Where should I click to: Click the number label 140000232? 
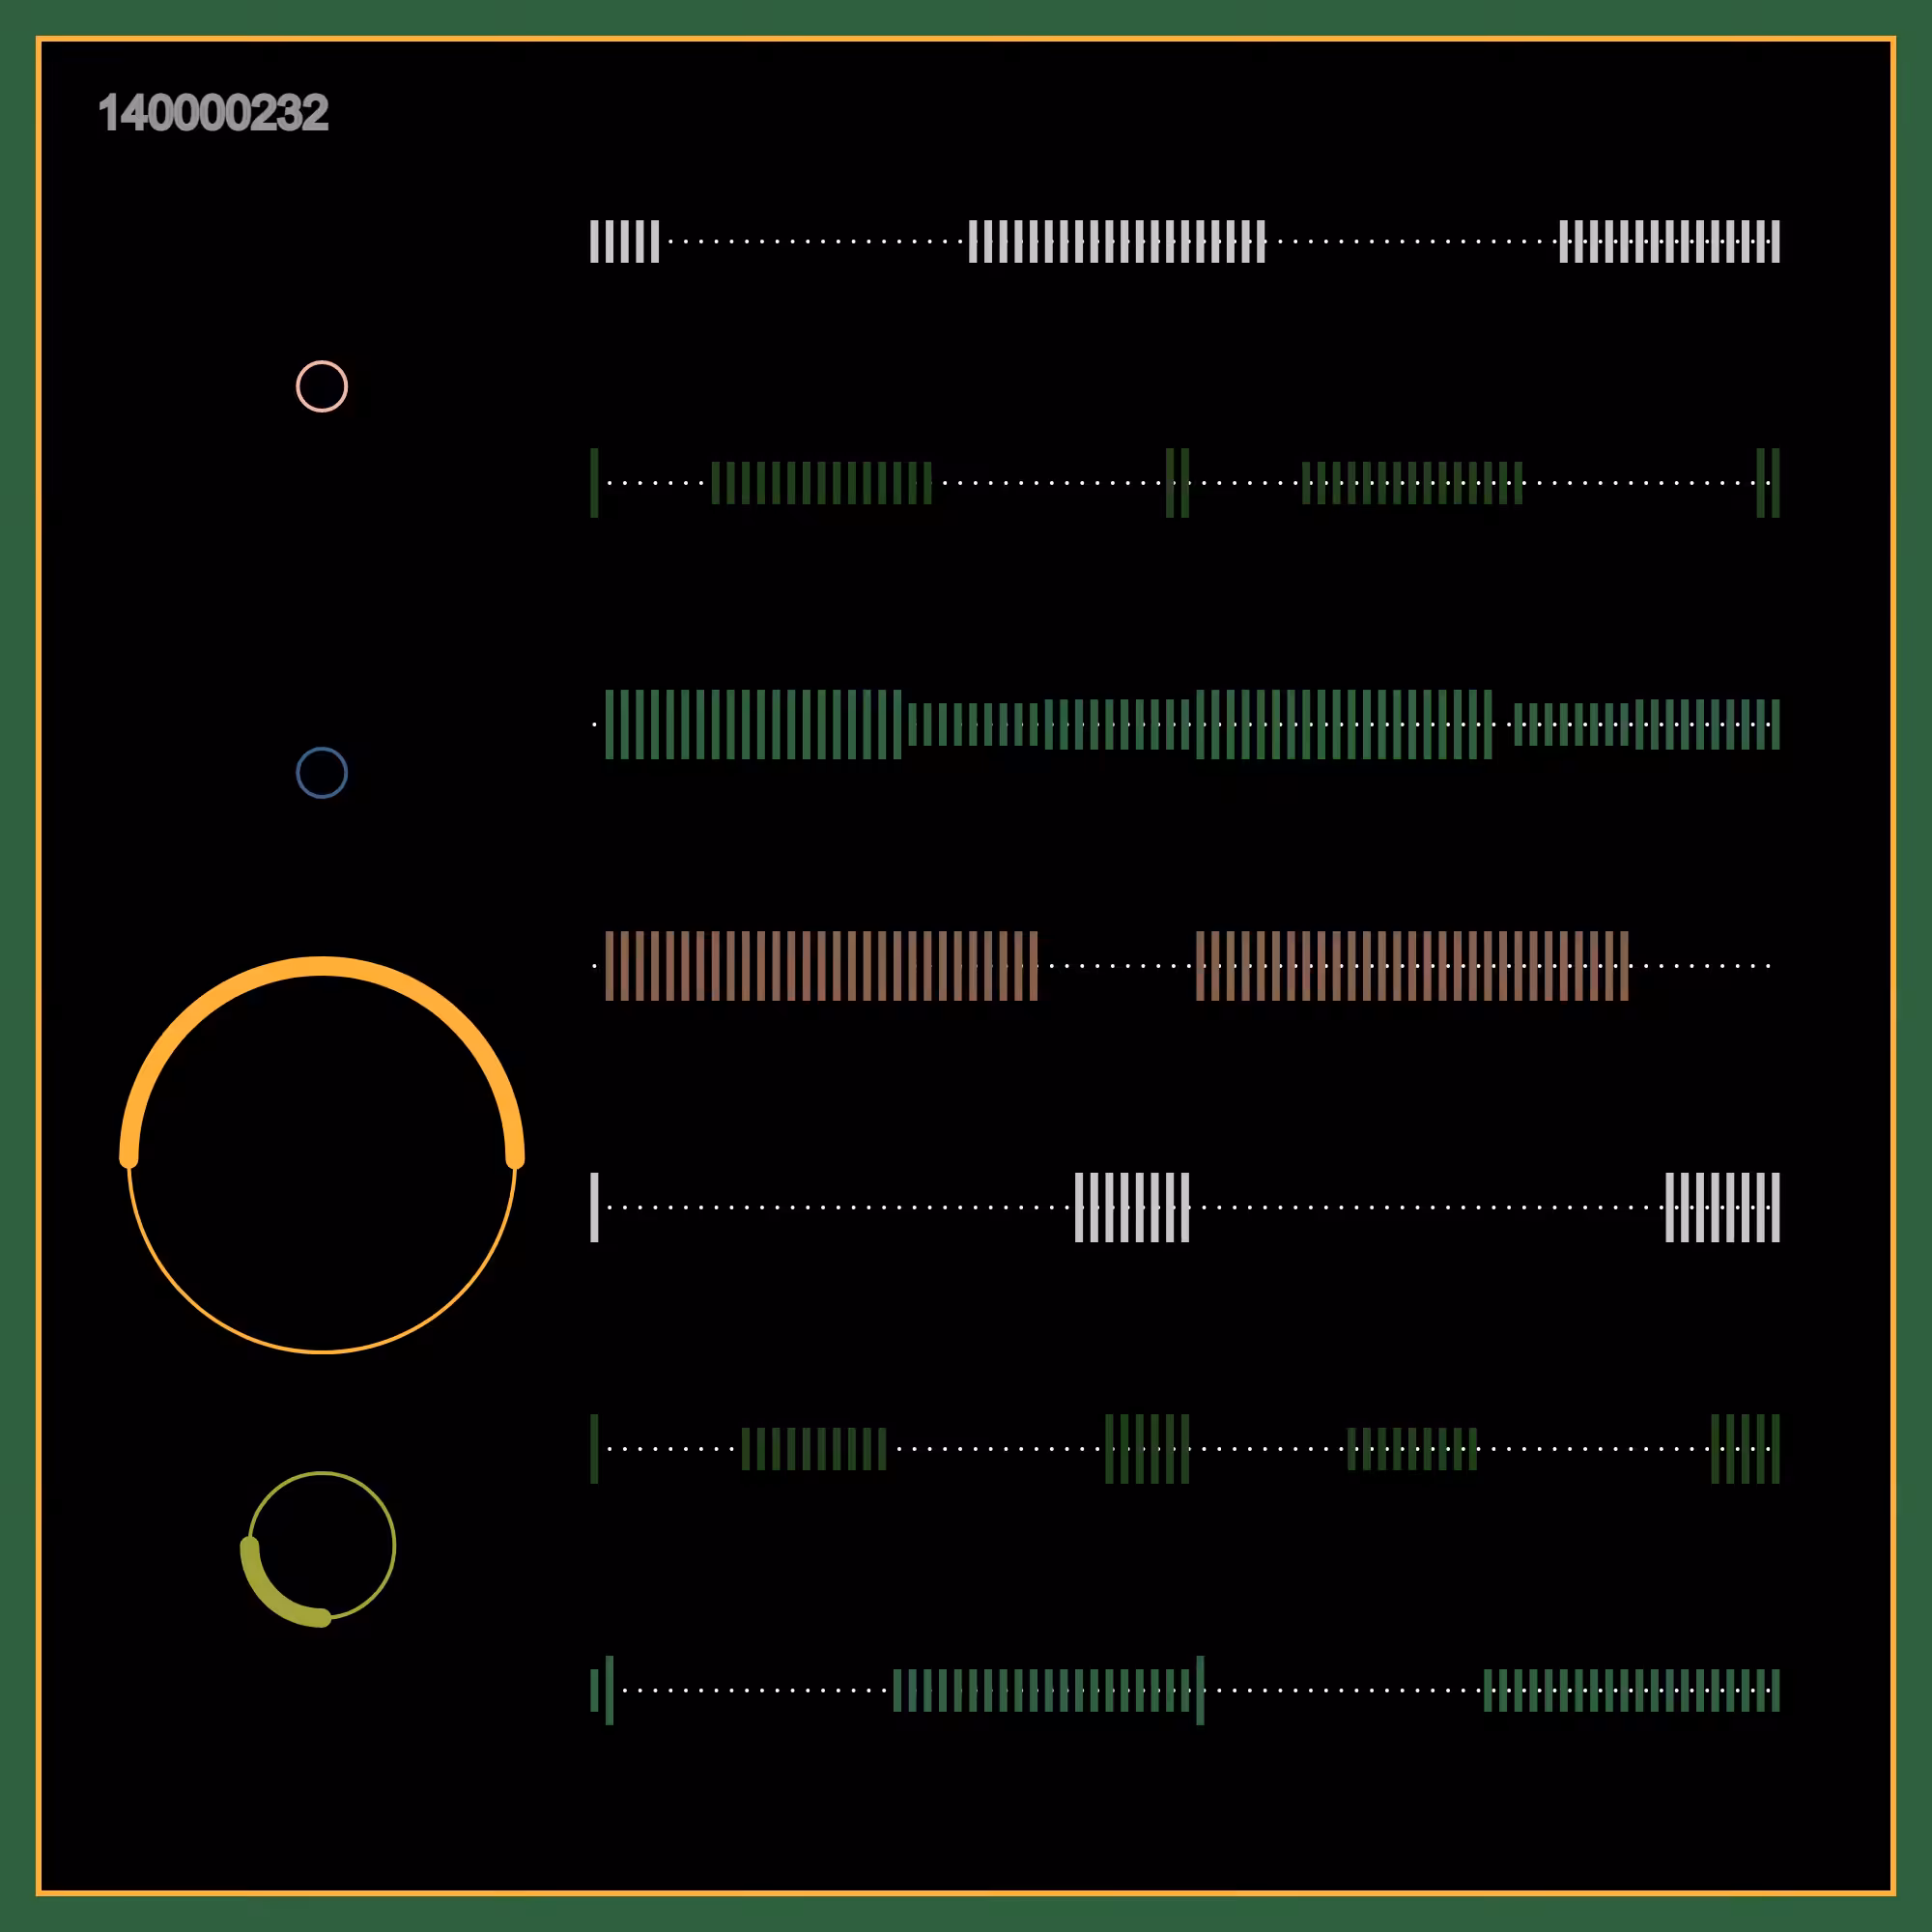213,113
